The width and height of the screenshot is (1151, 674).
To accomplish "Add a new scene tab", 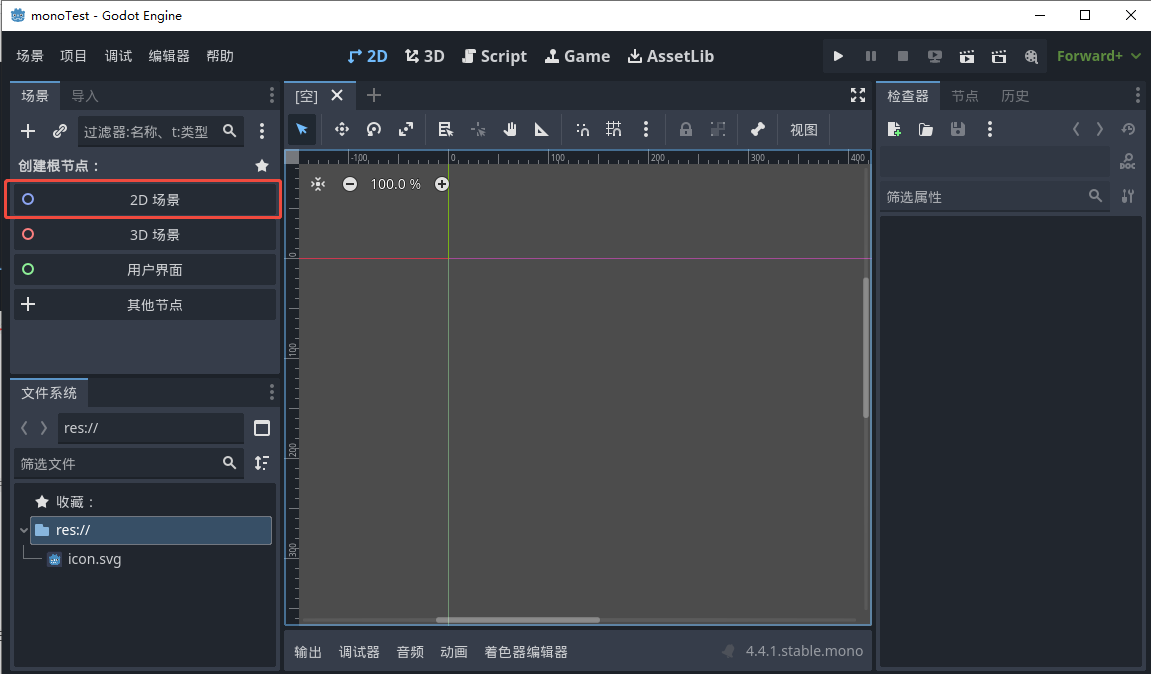I will (x=374, y=95).
